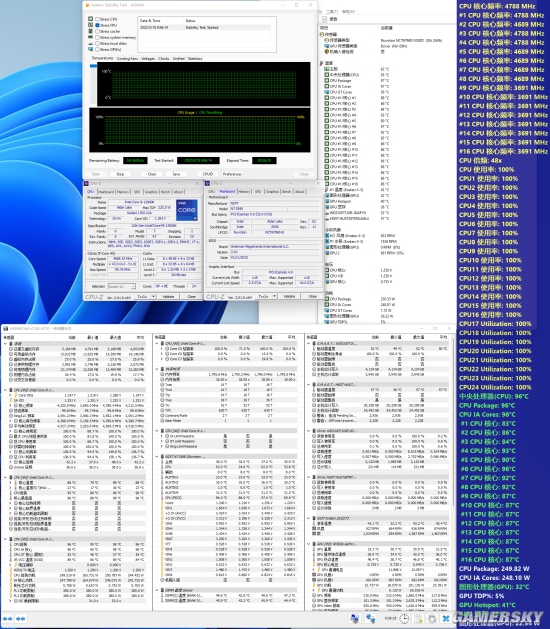The width and height of the screenshot is (550, 629).
Task: Click the HWiNFO collapse columns arrows icon
Action: [20, 619]
